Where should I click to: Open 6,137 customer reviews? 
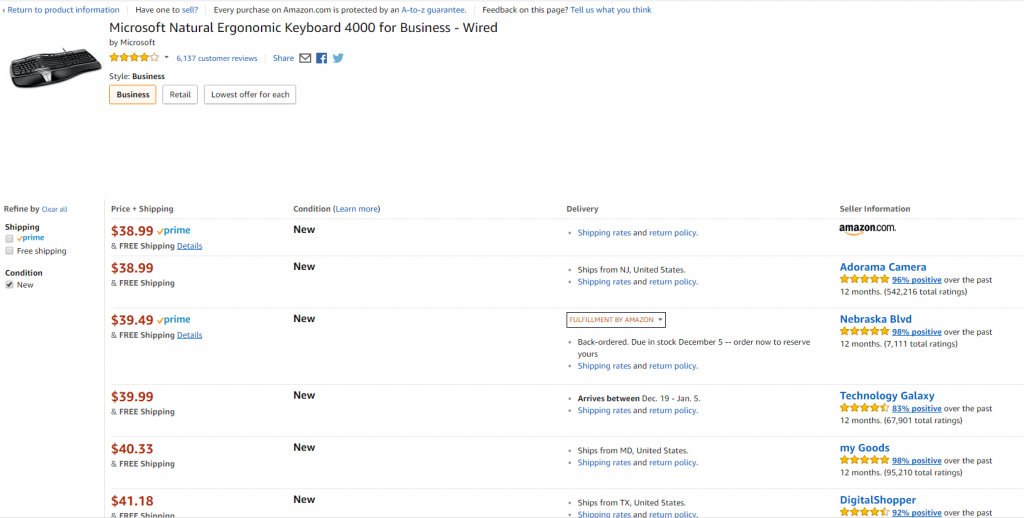[217, 58]
